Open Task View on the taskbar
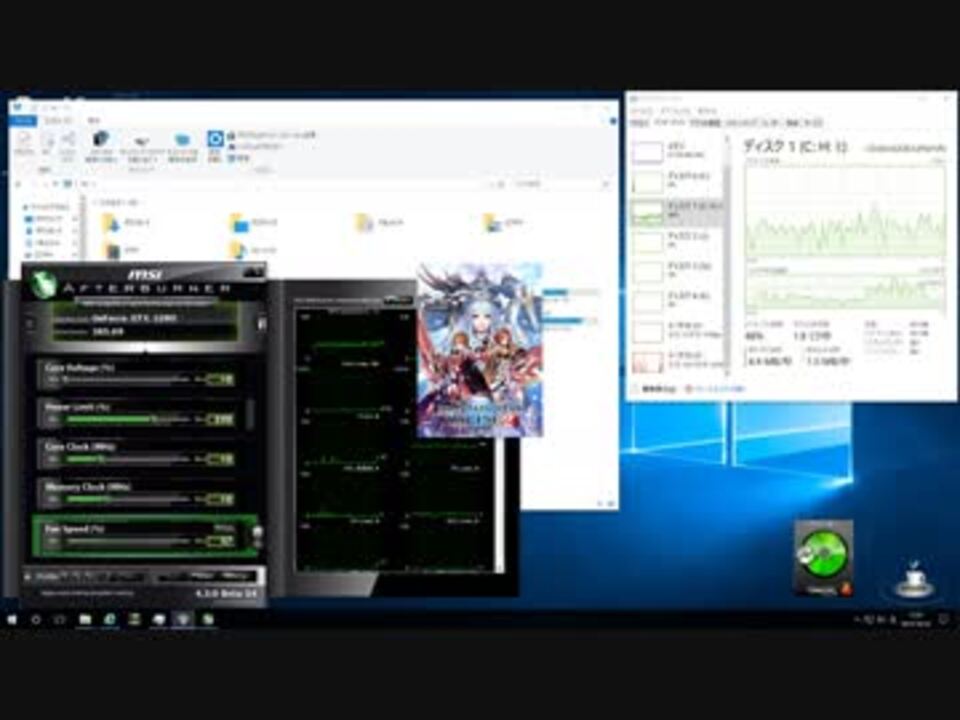Image resolution: width=960 pixels, height=720 pixels. 60,620
